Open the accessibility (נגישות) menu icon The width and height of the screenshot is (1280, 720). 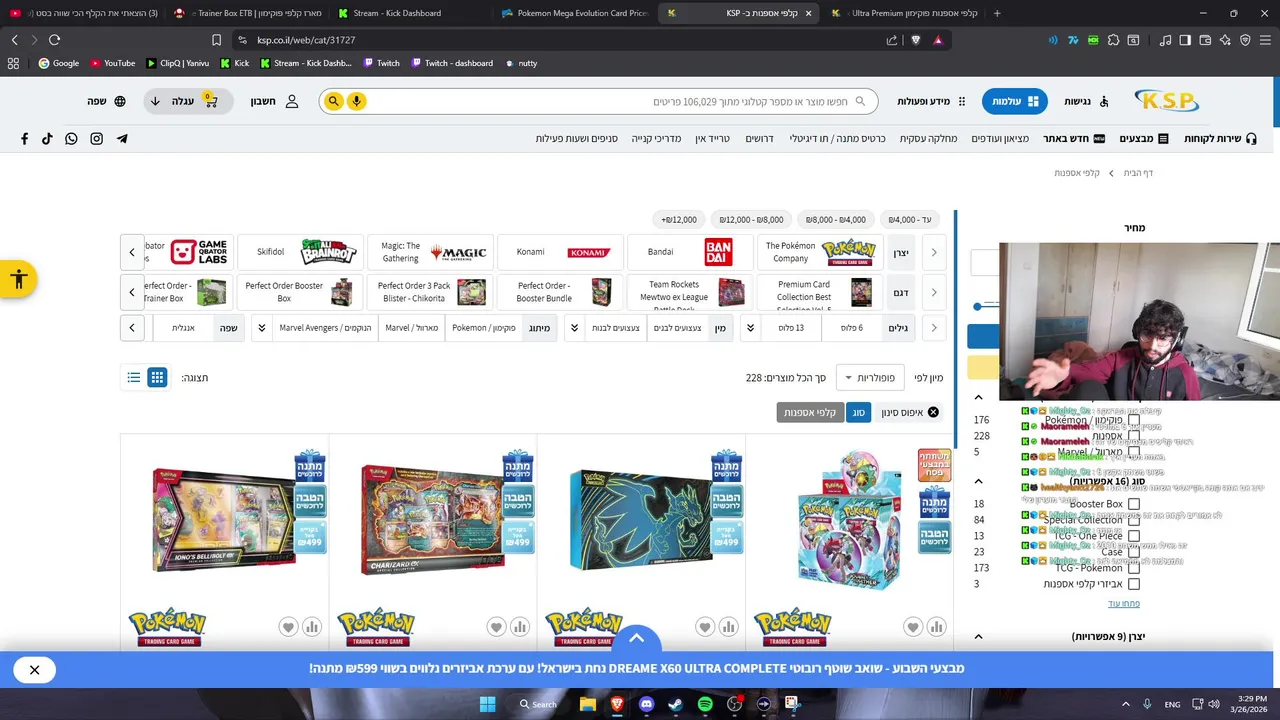click(x=1104, y=101)
